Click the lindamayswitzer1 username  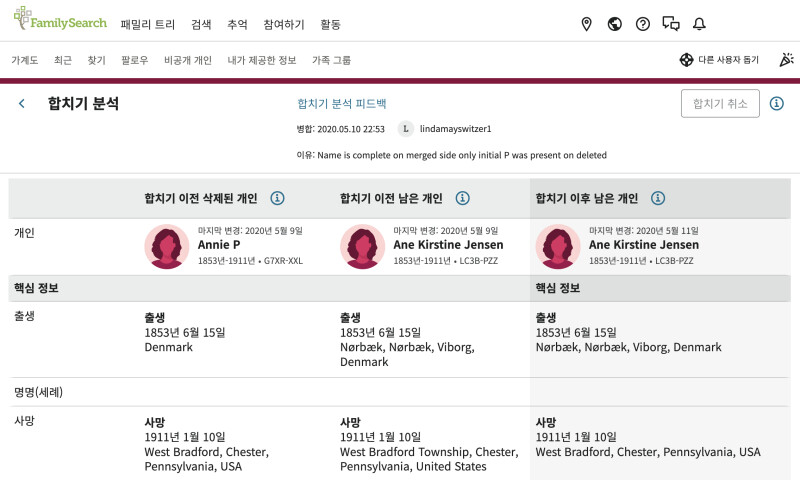point(456,129)
